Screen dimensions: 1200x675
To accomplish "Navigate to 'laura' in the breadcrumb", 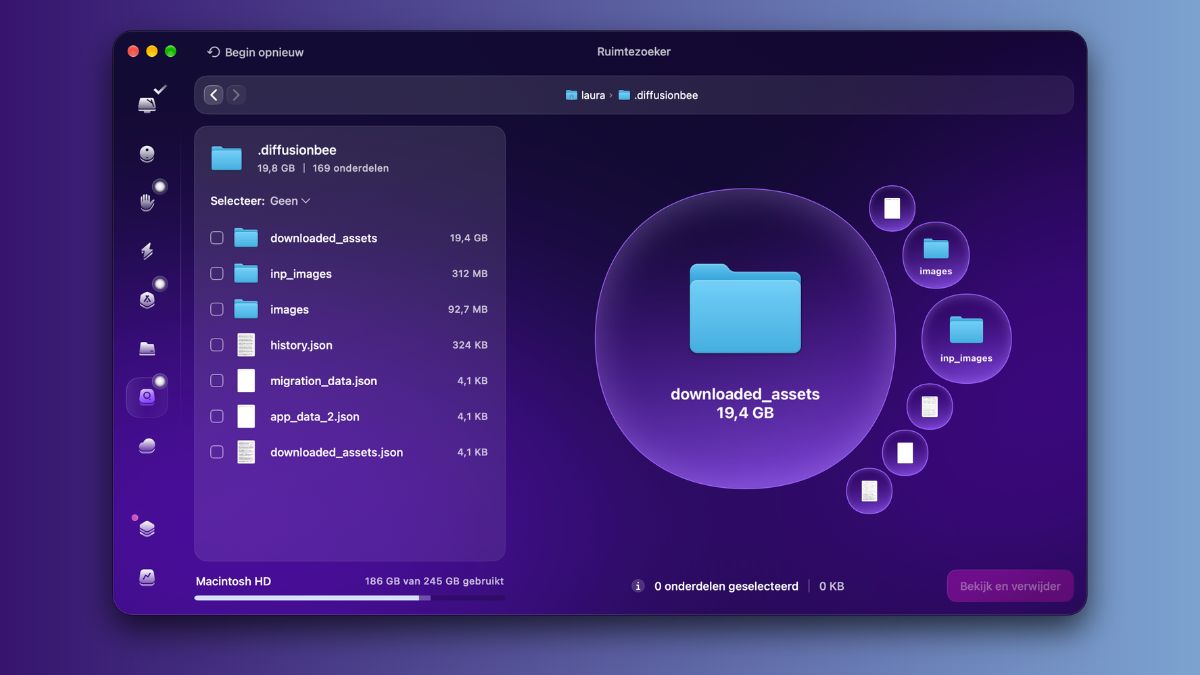I will pyautogui.click(x=585, y=95).
